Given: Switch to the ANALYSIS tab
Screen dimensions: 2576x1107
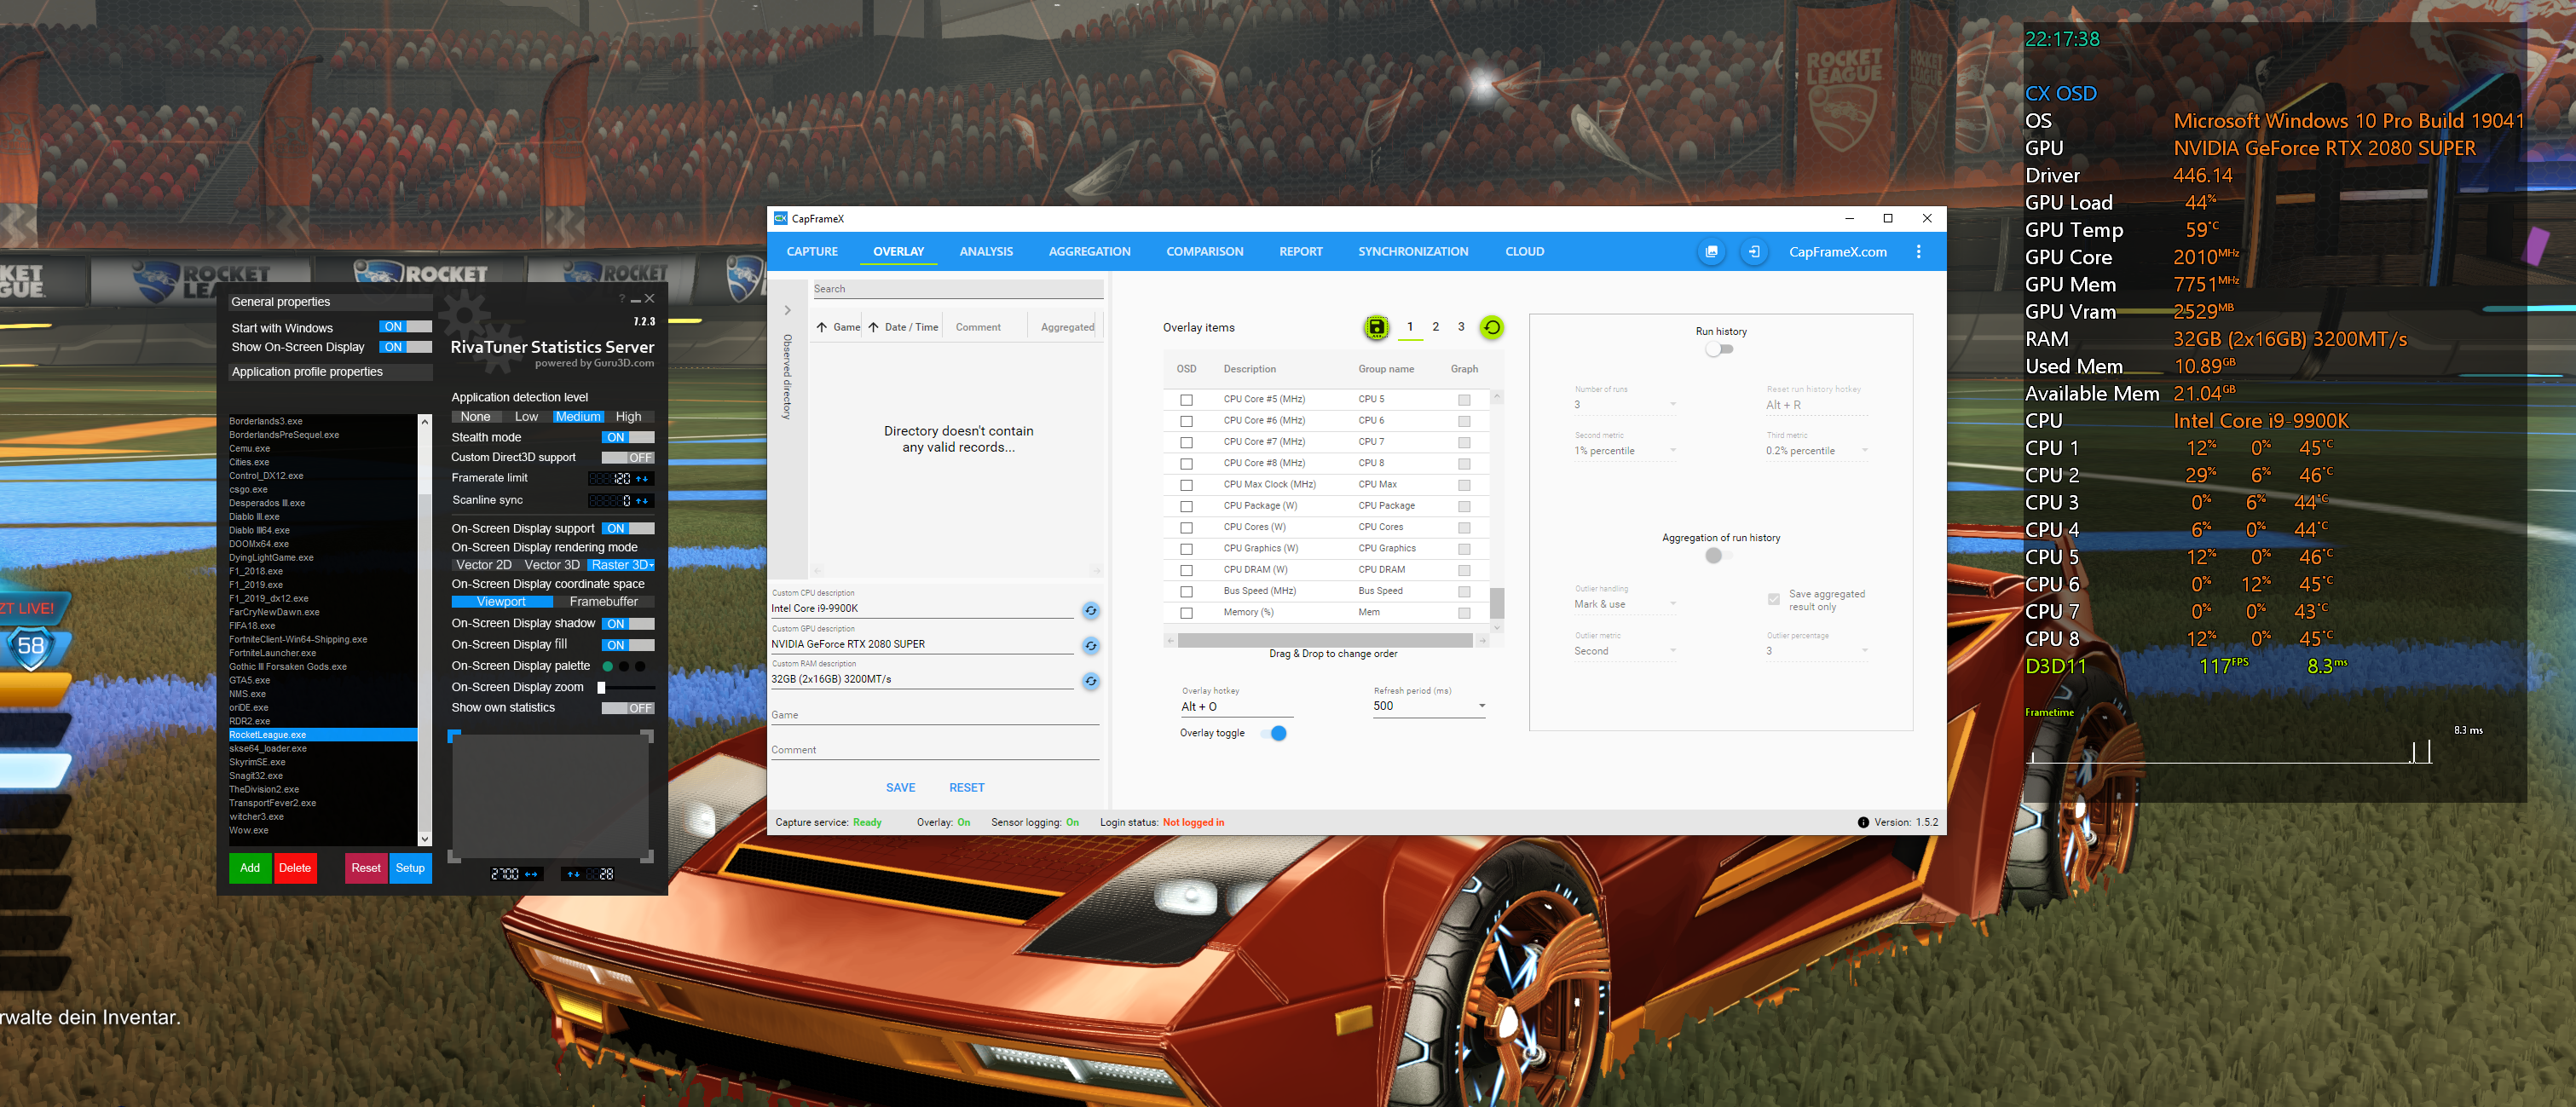Looking at the screenshot, I should coord(986,252).
